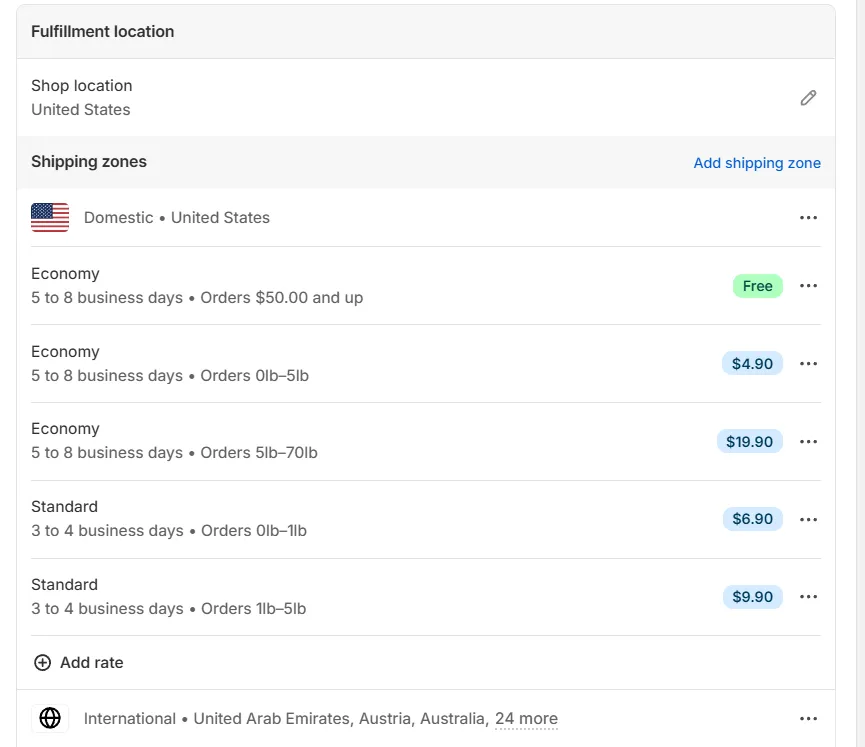Click the 'Shop location' label
This screenshot has height=747, width=865.
(x=82, y=86)
